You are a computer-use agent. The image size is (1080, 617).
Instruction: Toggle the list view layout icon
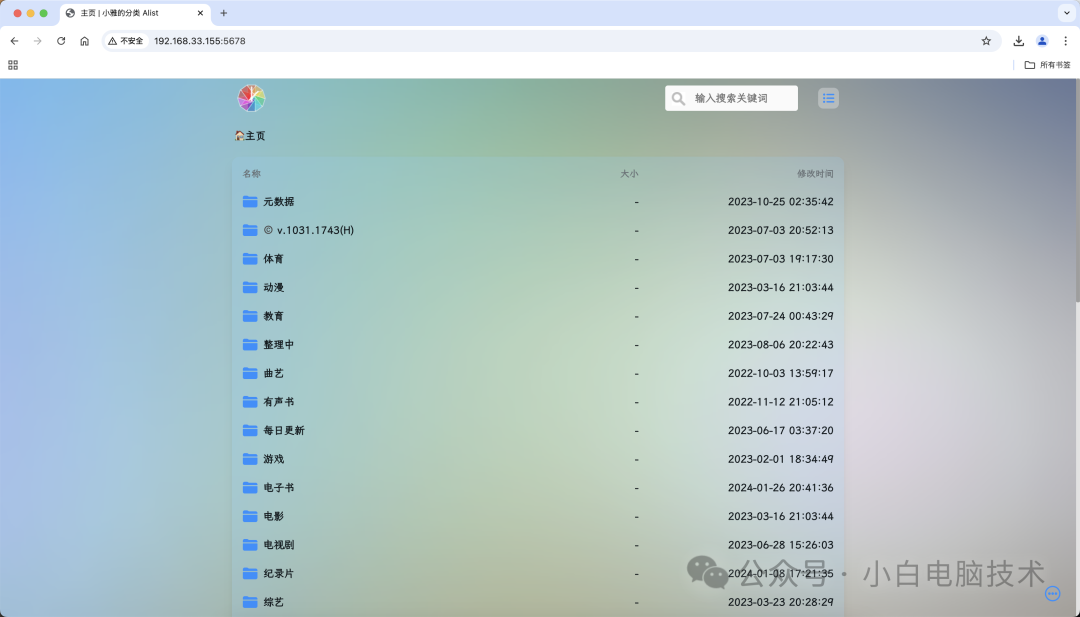(x=828, y=98)
